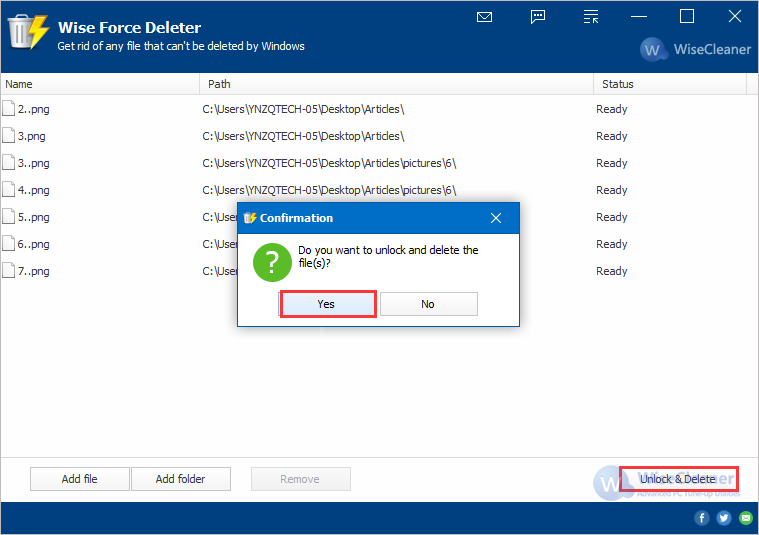Click the WiseCleaner brand text
The height and width of the screenshot is (535, 759).
[x=712, y=49]
